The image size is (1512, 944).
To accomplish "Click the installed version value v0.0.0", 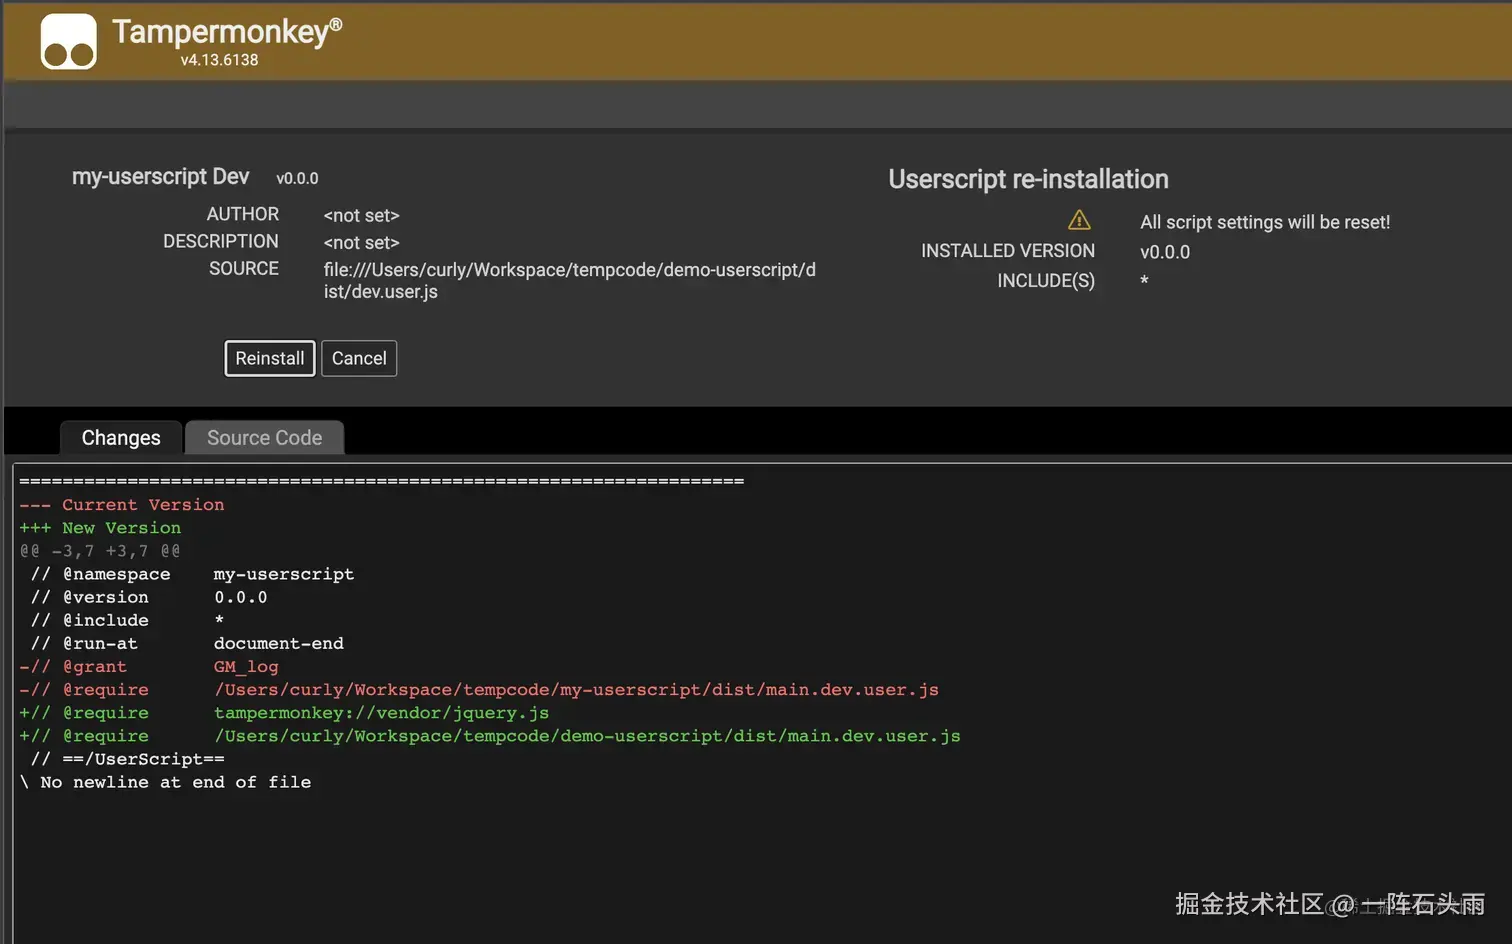I will point(1165,252).
